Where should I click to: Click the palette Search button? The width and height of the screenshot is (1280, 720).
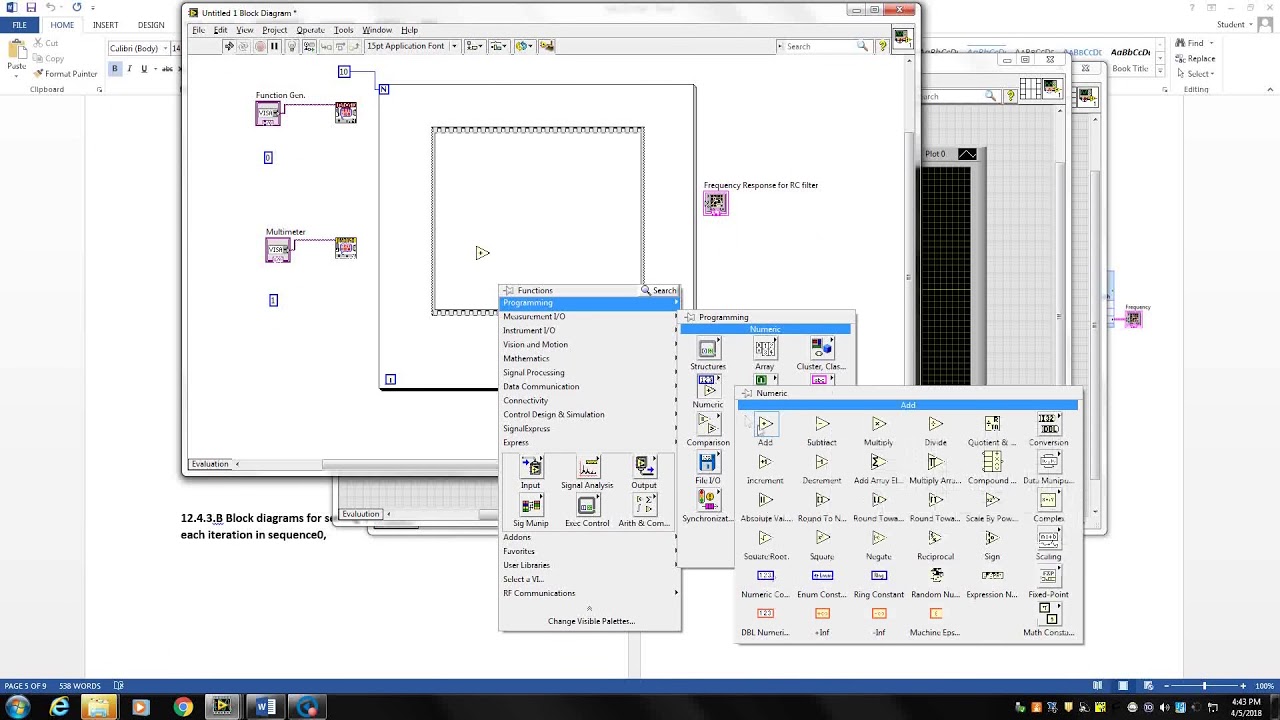[x=660, y=291]
